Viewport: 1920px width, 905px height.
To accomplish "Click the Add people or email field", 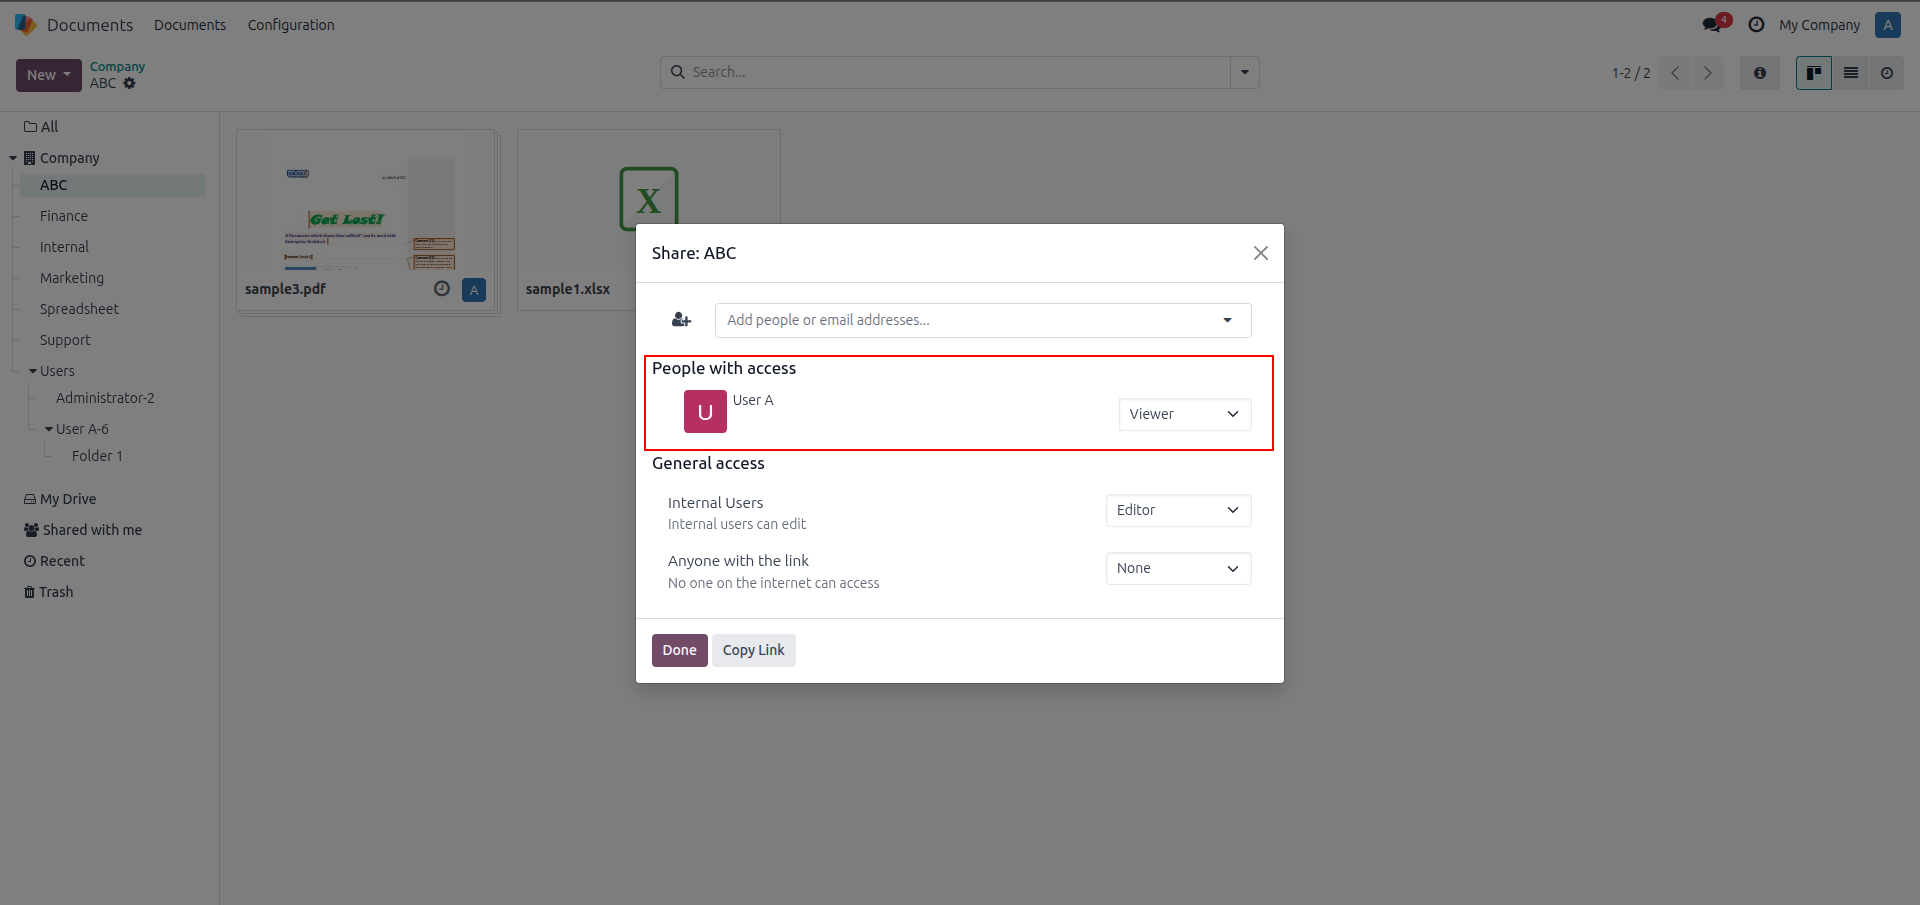I will coord(983,320).
